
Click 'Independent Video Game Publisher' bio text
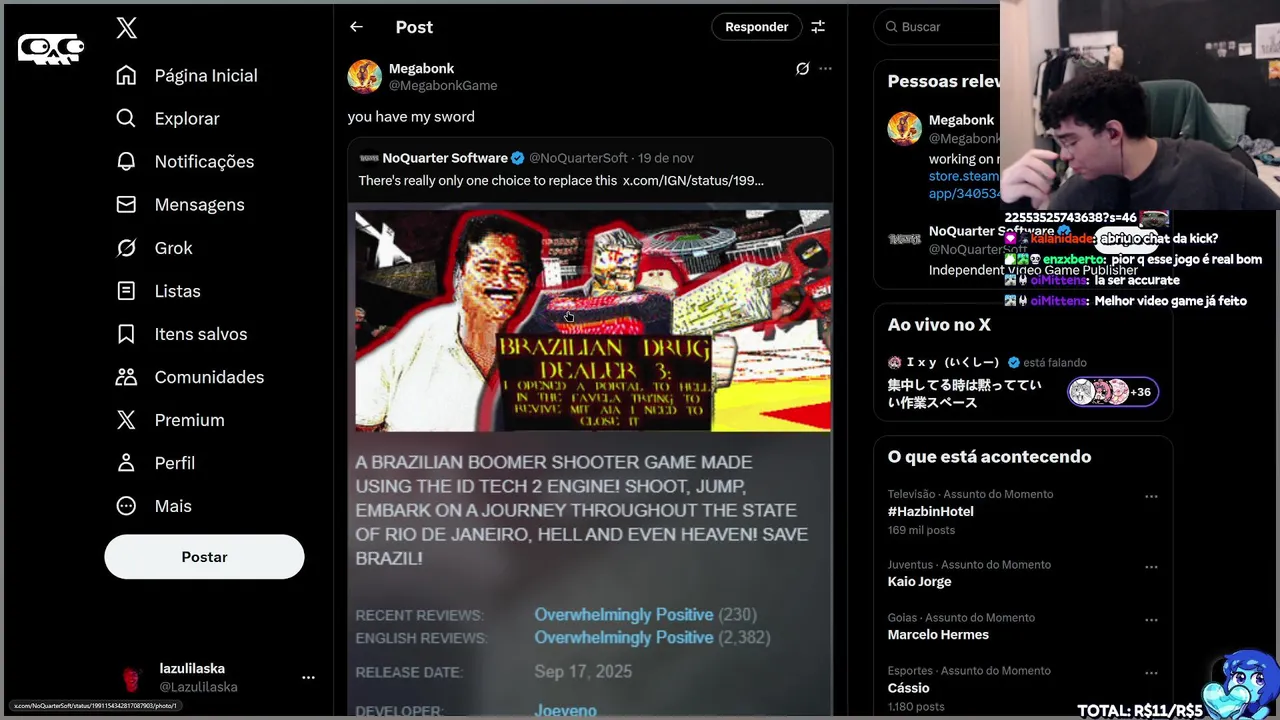pyautogui.click(x=1033, y=270)
